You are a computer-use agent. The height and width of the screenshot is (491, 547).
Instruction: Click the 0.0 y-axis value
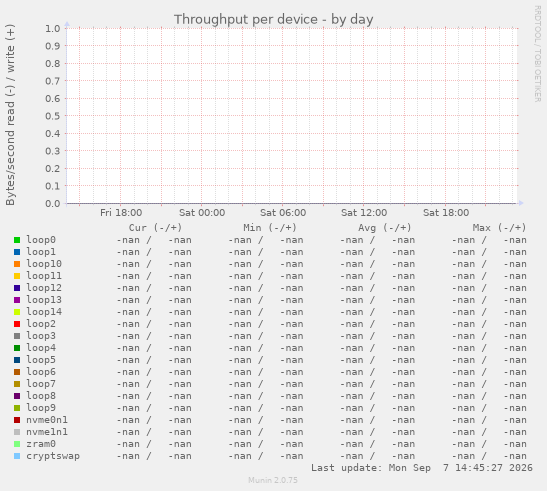[53, 203]
